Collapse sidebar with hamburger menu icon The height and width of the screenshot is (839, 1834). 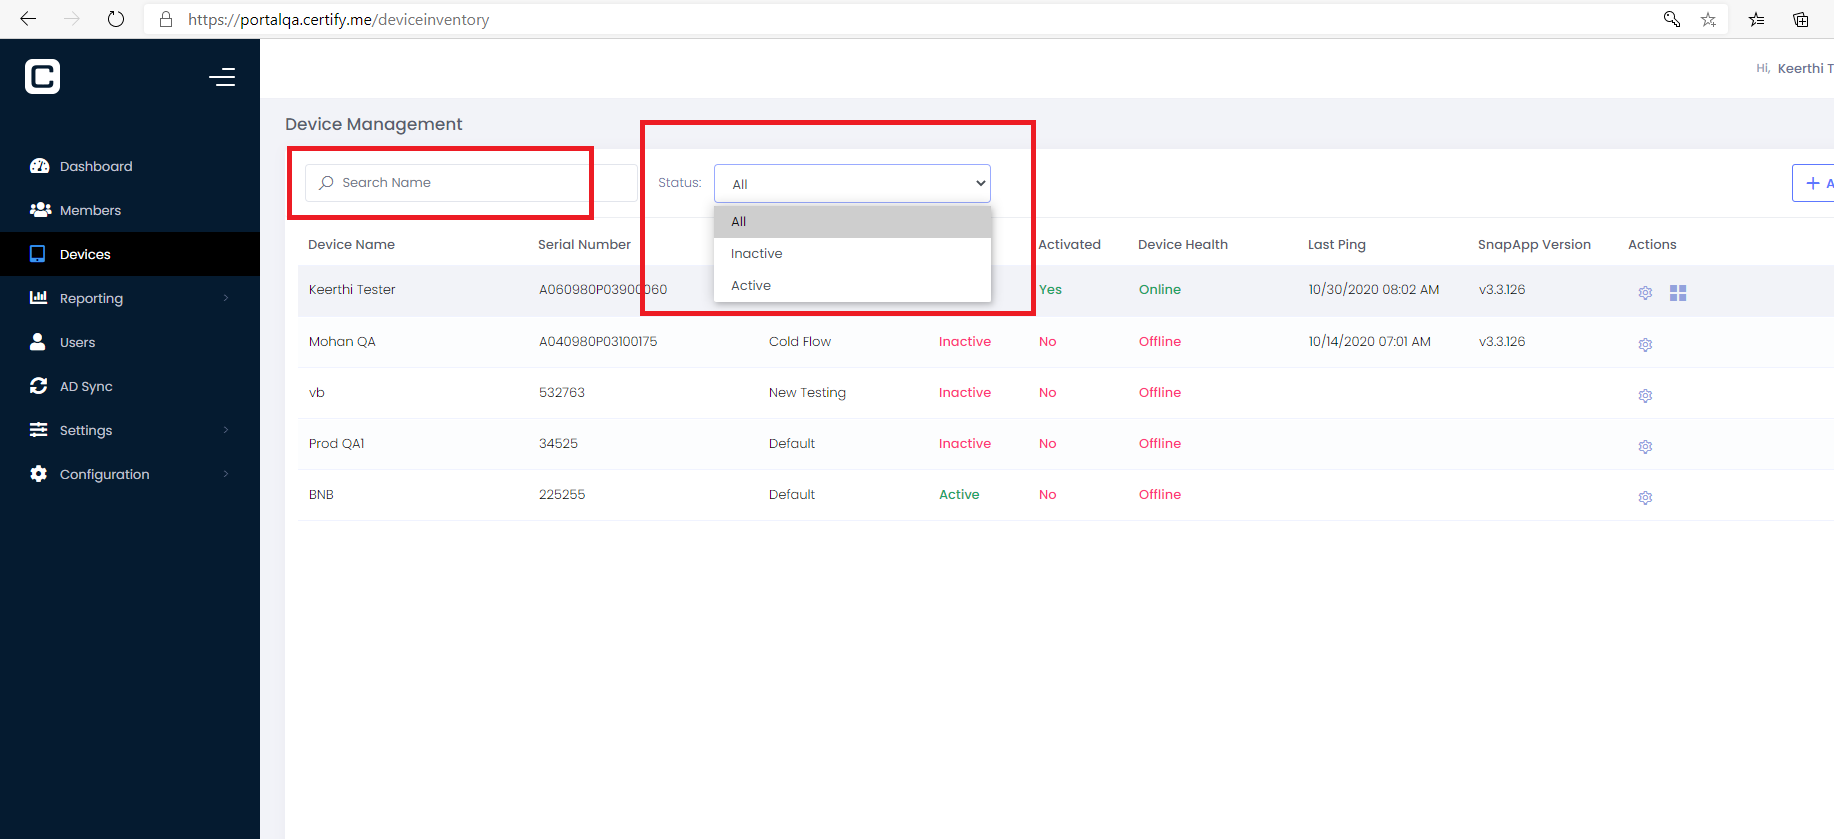222,77
